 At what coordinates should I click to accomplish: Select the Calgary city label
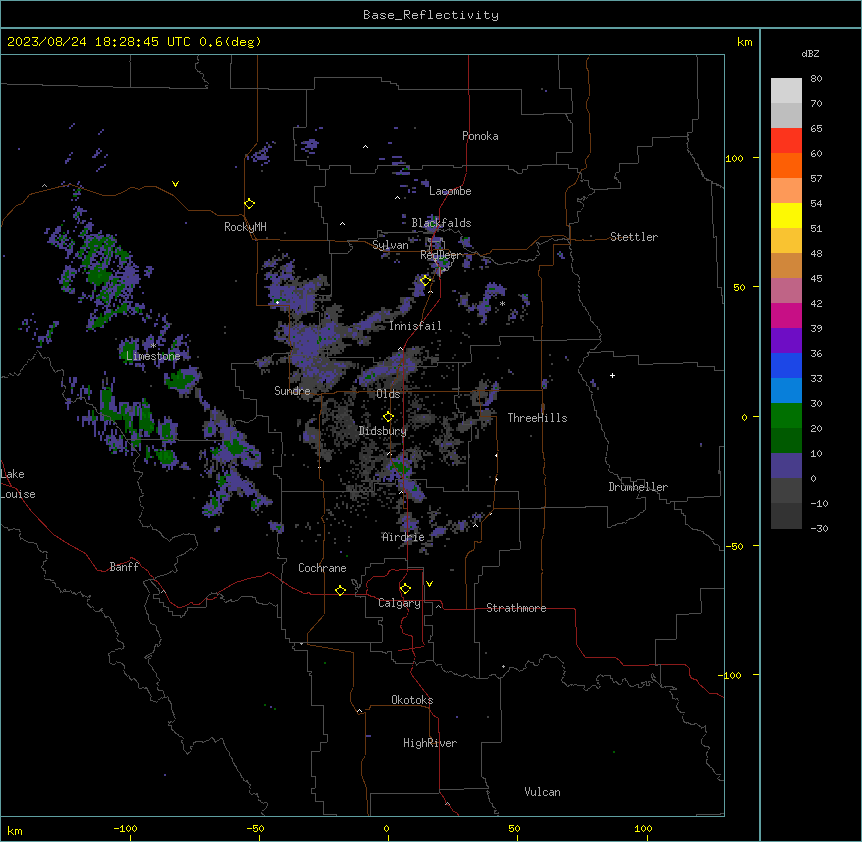pos(399,603)
